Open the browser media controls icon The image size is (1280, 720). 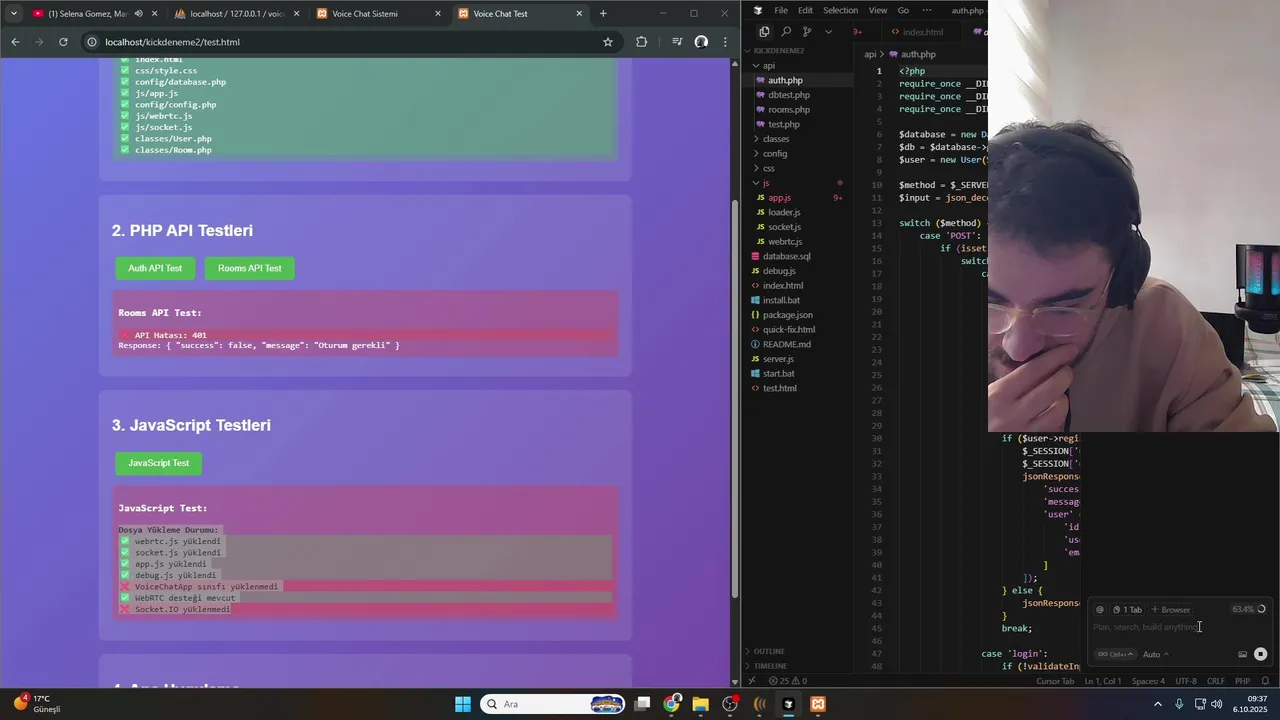(677, 42)
